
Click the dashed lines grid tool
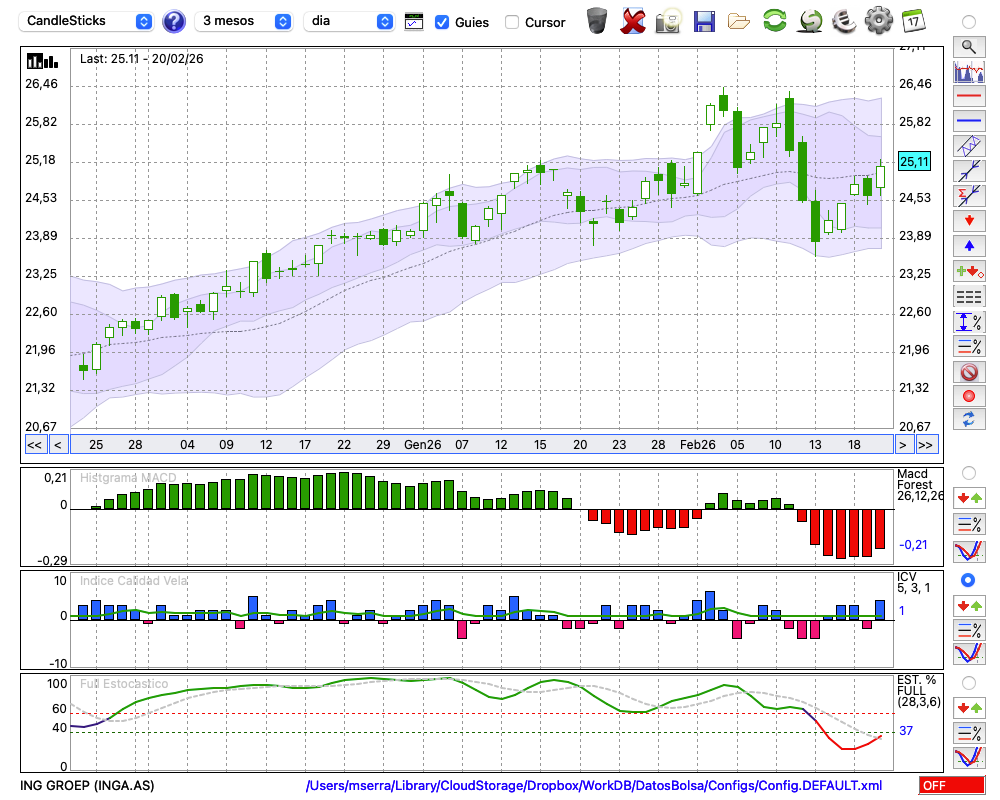coord(969,296)
